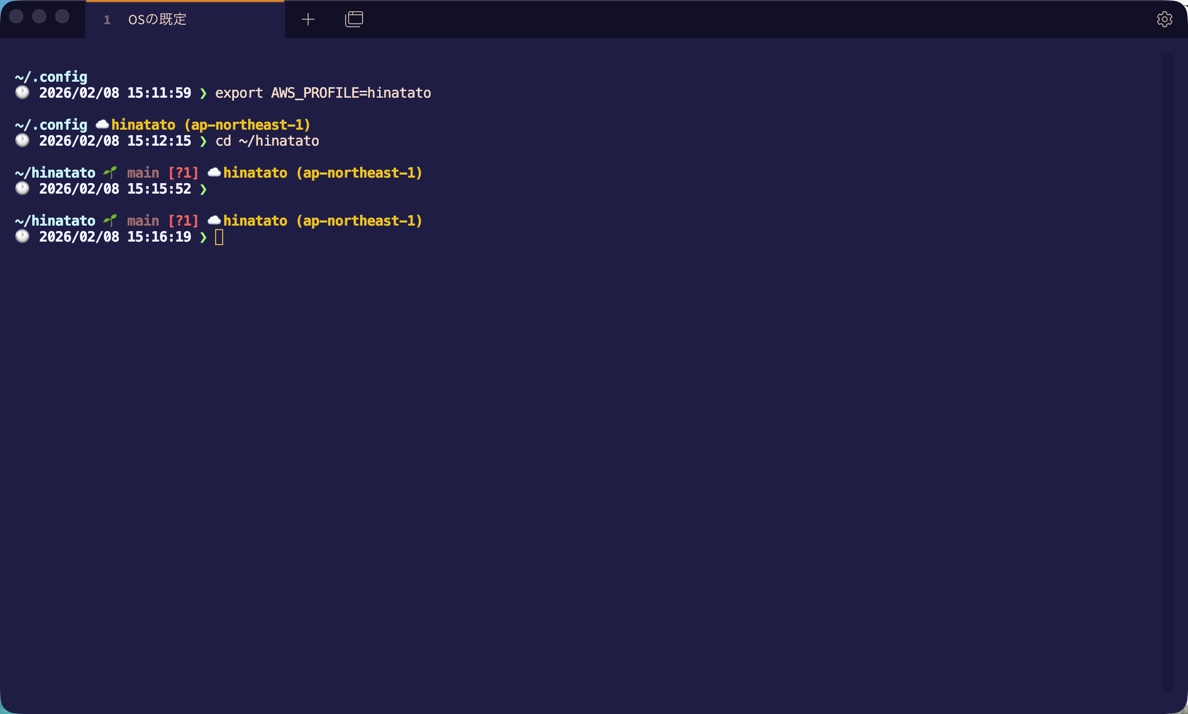Click the clock icon before 15:11:59
The height and width of the screenshot is (714, 1188).
click(22, 93)
